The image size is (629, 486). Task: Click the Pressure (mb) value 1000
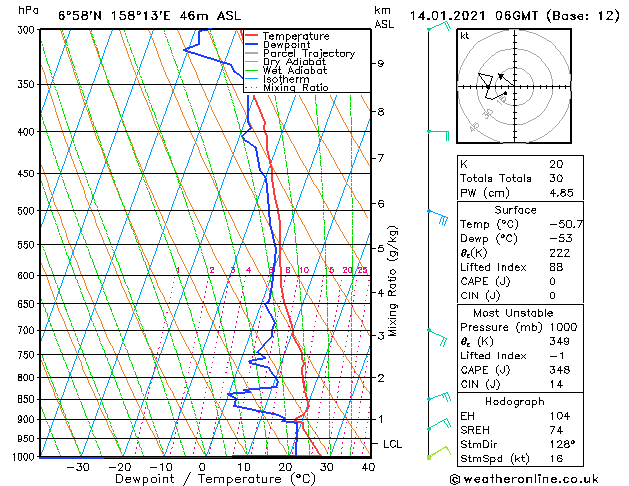point(564,327)
